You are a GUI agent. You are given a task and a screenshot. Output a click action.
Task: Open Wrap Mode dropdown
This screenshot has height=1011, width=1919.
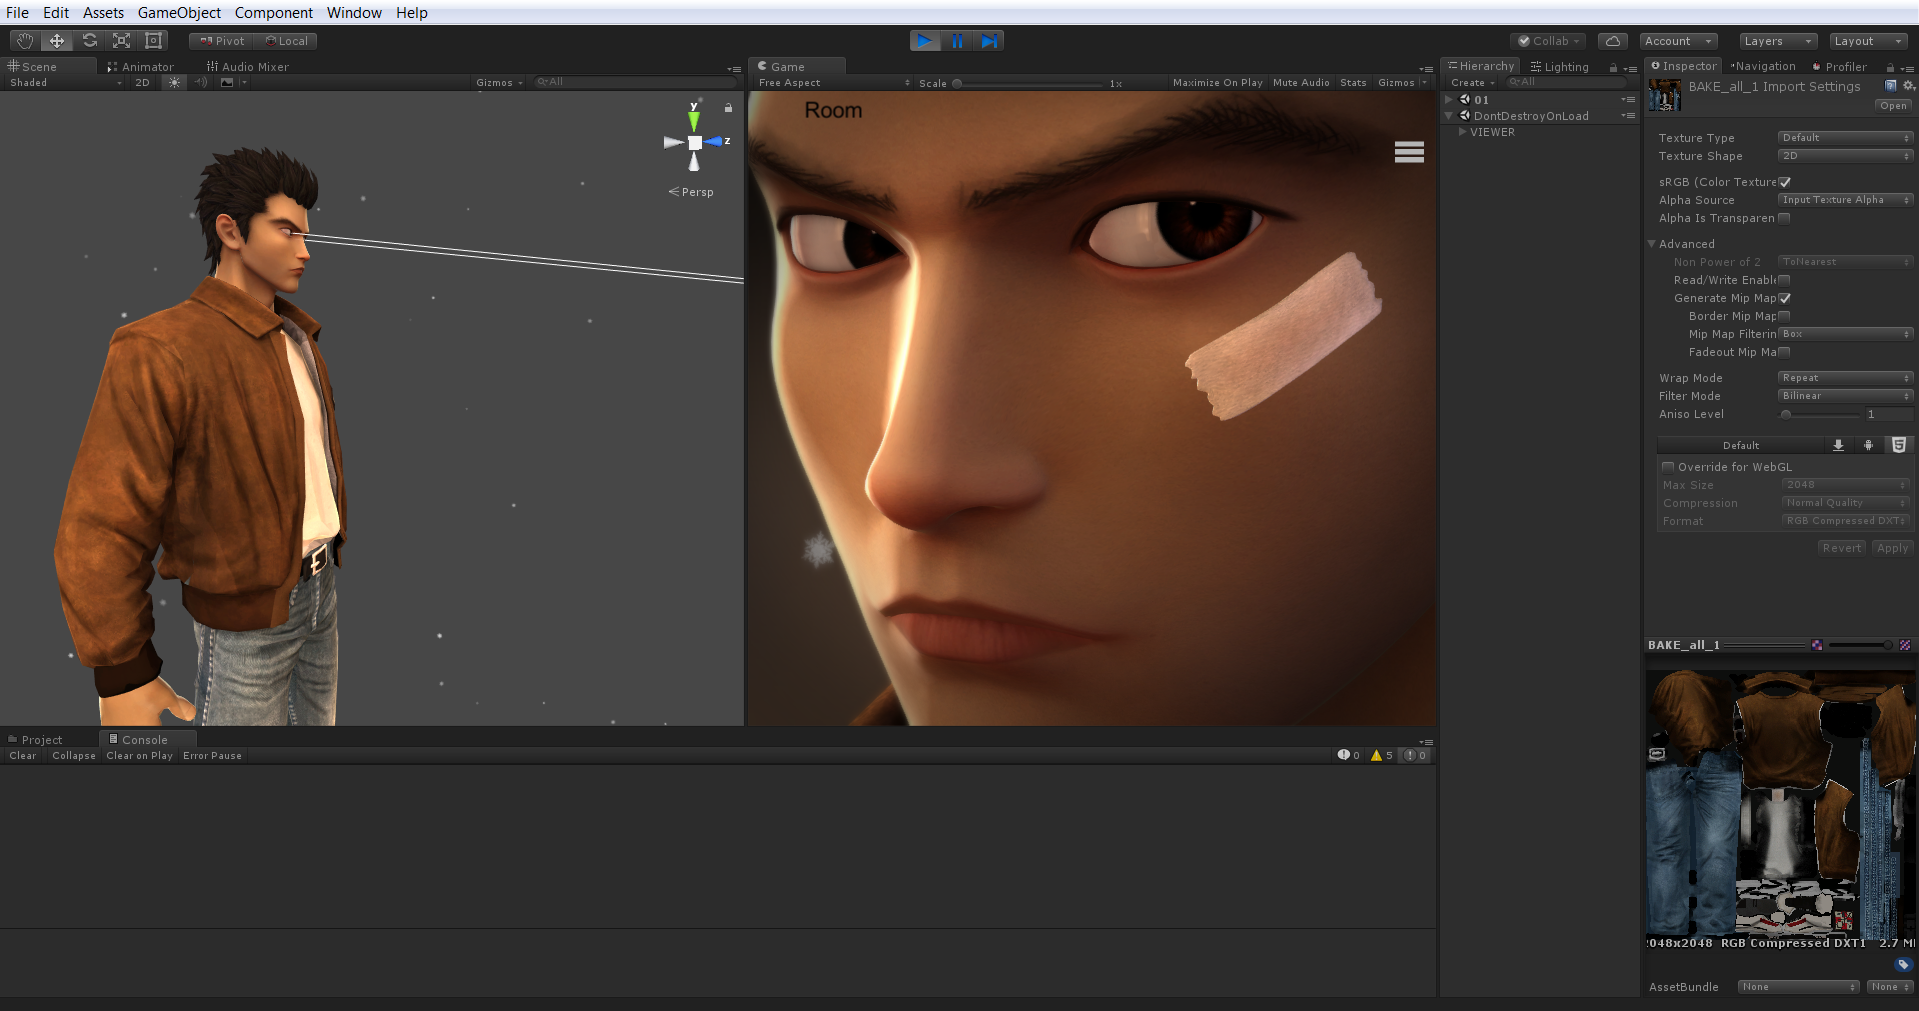[1845, 378]
